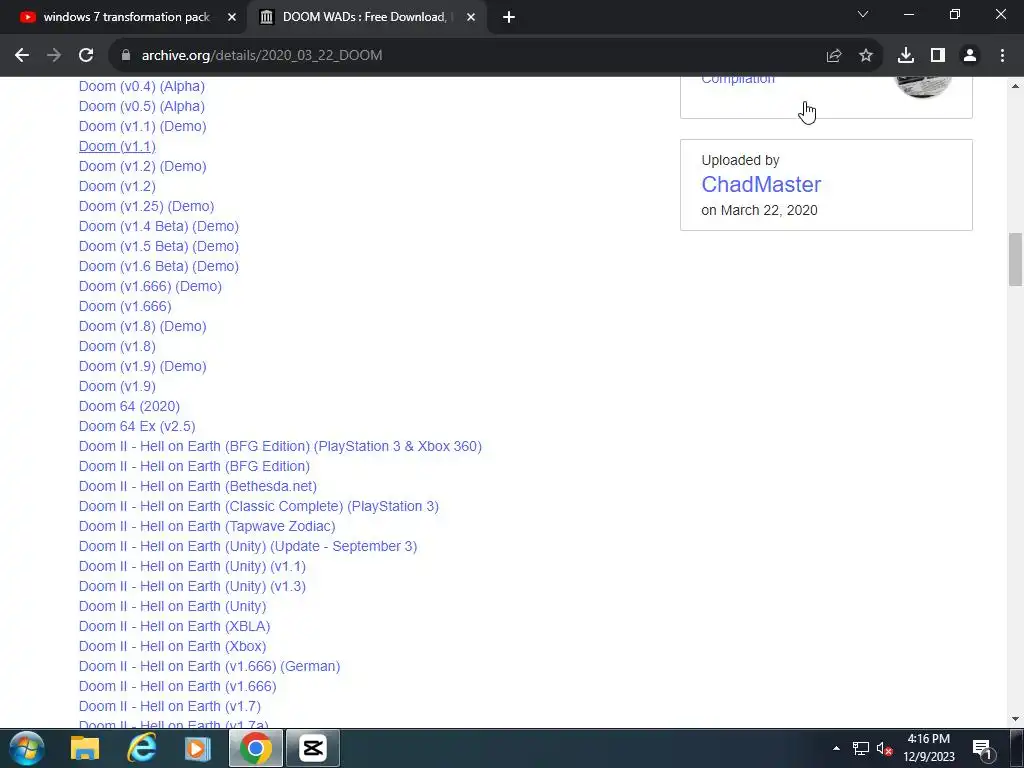Click the browser back arrow
The height and width of the screenshot is (768, 1024).
pyautogui.click(x=22, y=56)
